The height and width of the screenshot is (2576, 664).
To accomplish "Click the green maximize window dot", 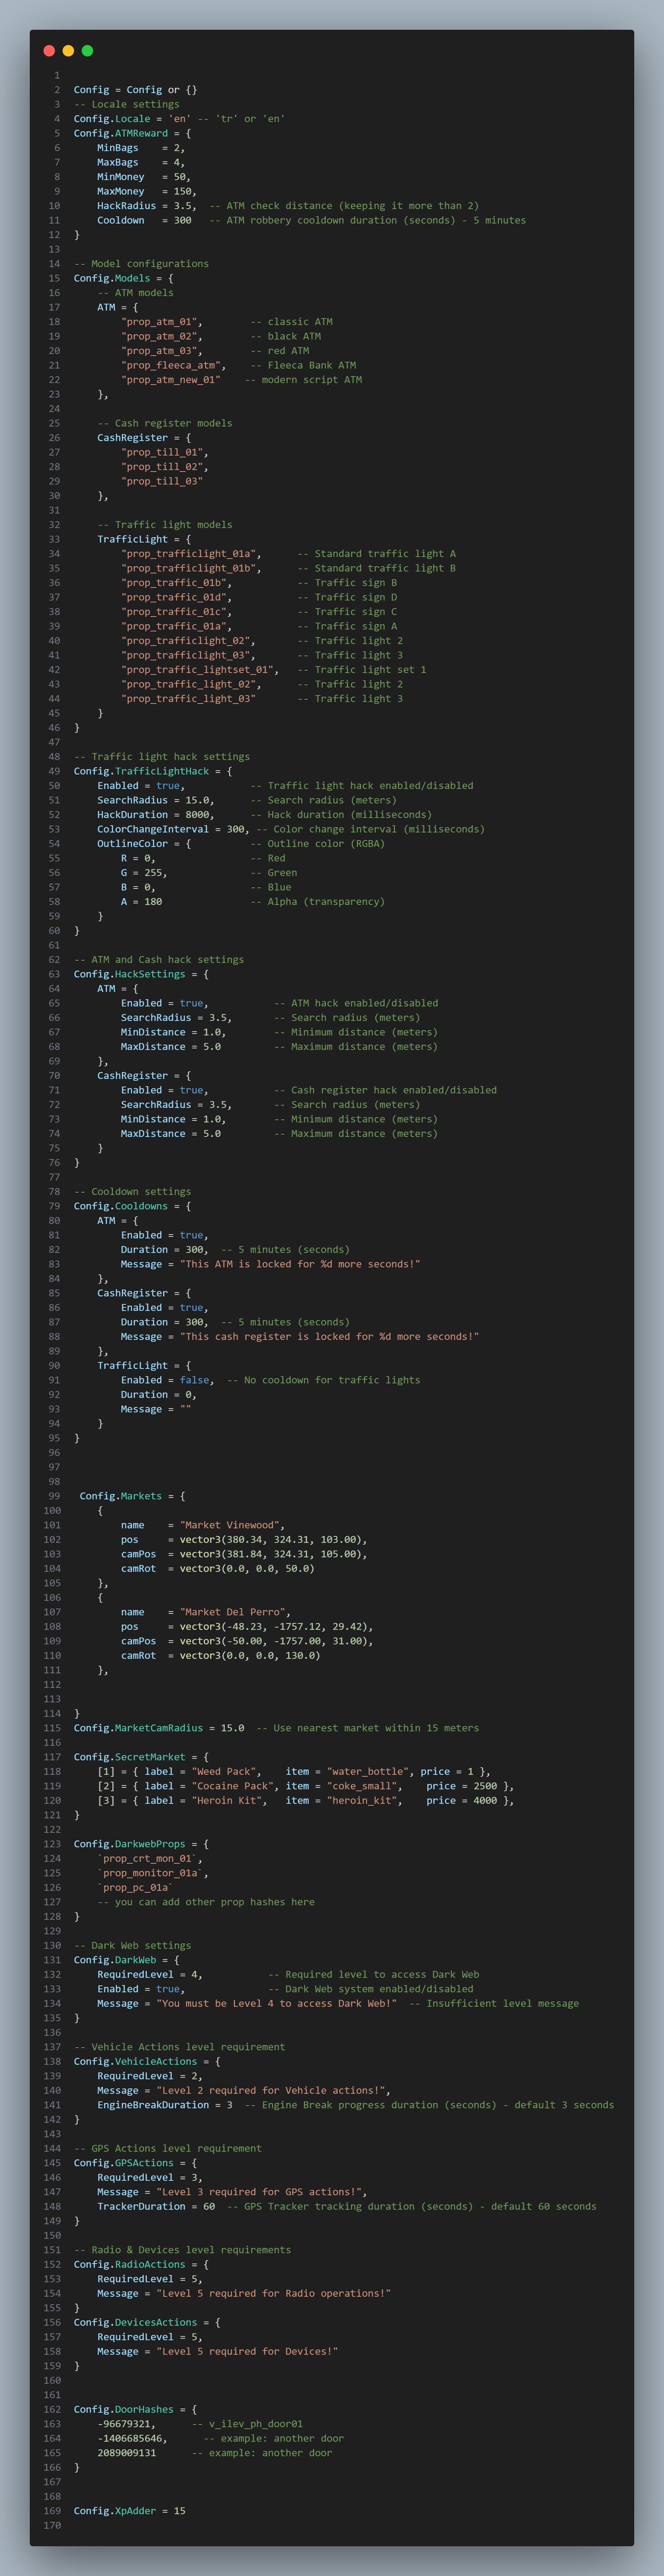I will pyautogui.click(x=87, y=51).
